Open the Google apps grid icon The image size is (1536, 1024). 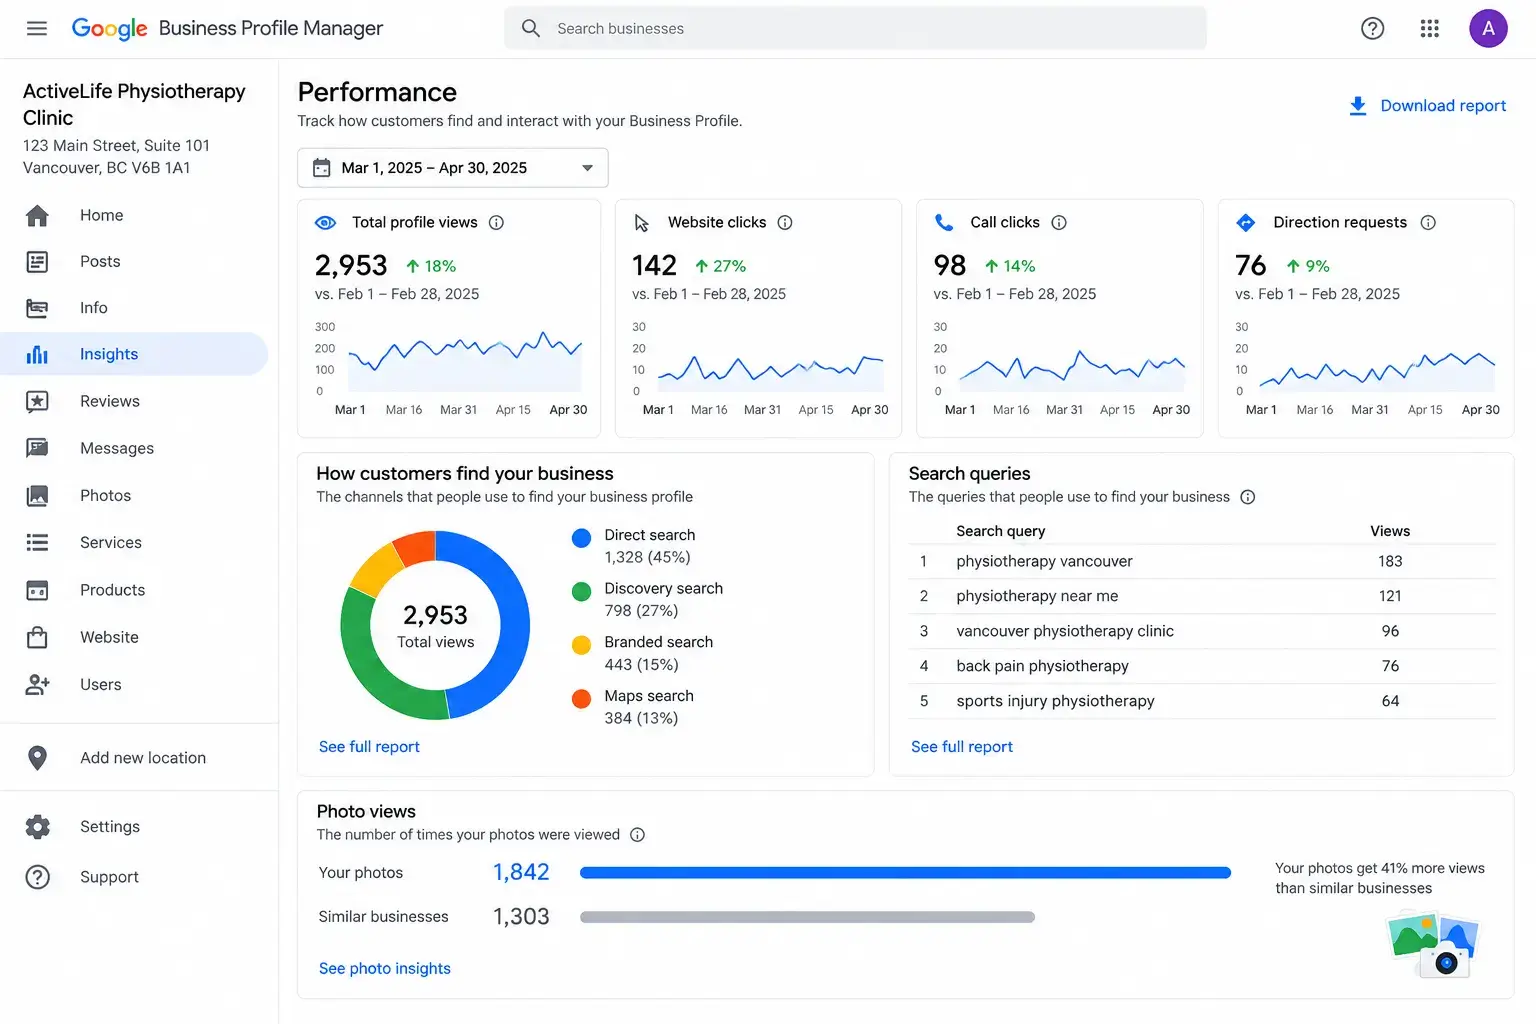pos(1430,28)
